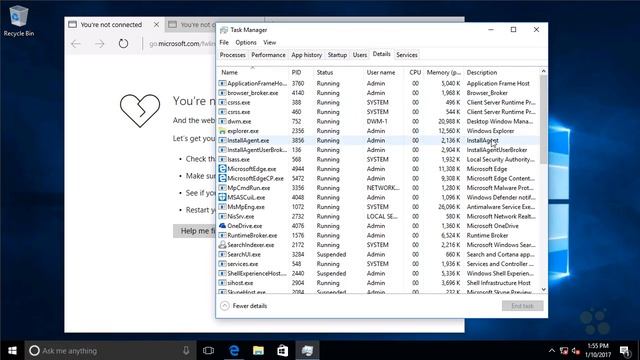Select the SearchIndexer.exe icon

coord(222,245)
